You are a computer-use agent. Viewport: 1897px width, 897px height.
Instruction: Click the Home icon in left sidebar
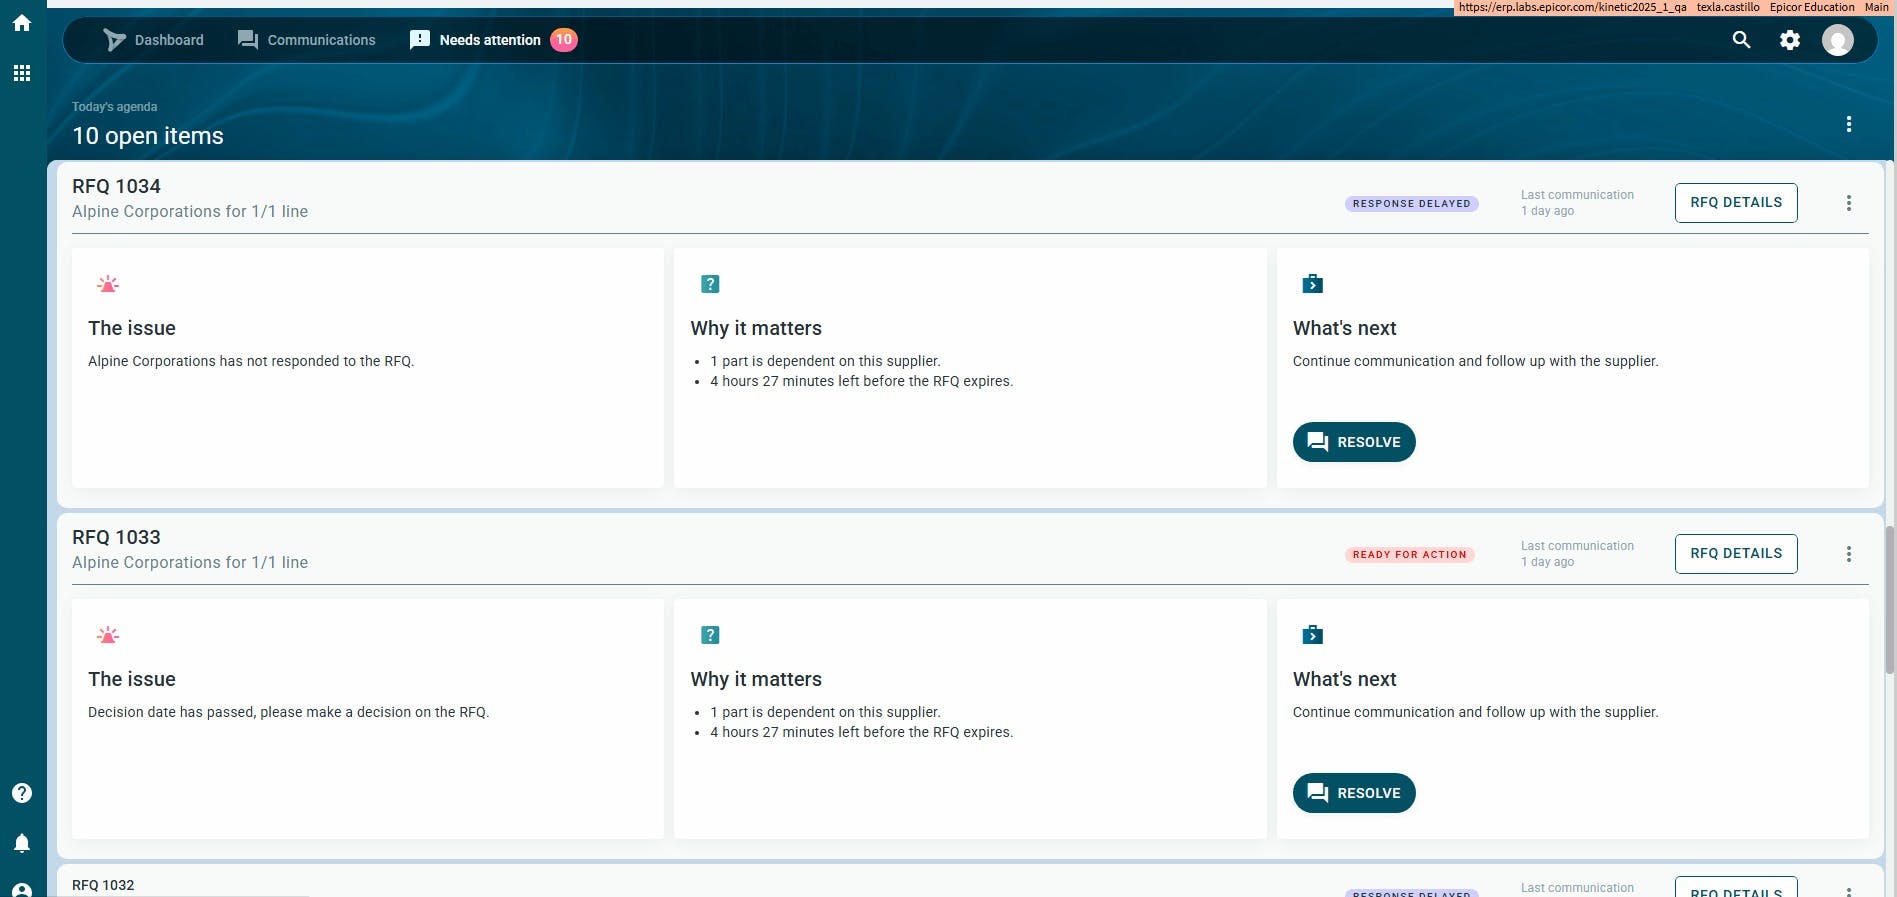pos(21,23)
